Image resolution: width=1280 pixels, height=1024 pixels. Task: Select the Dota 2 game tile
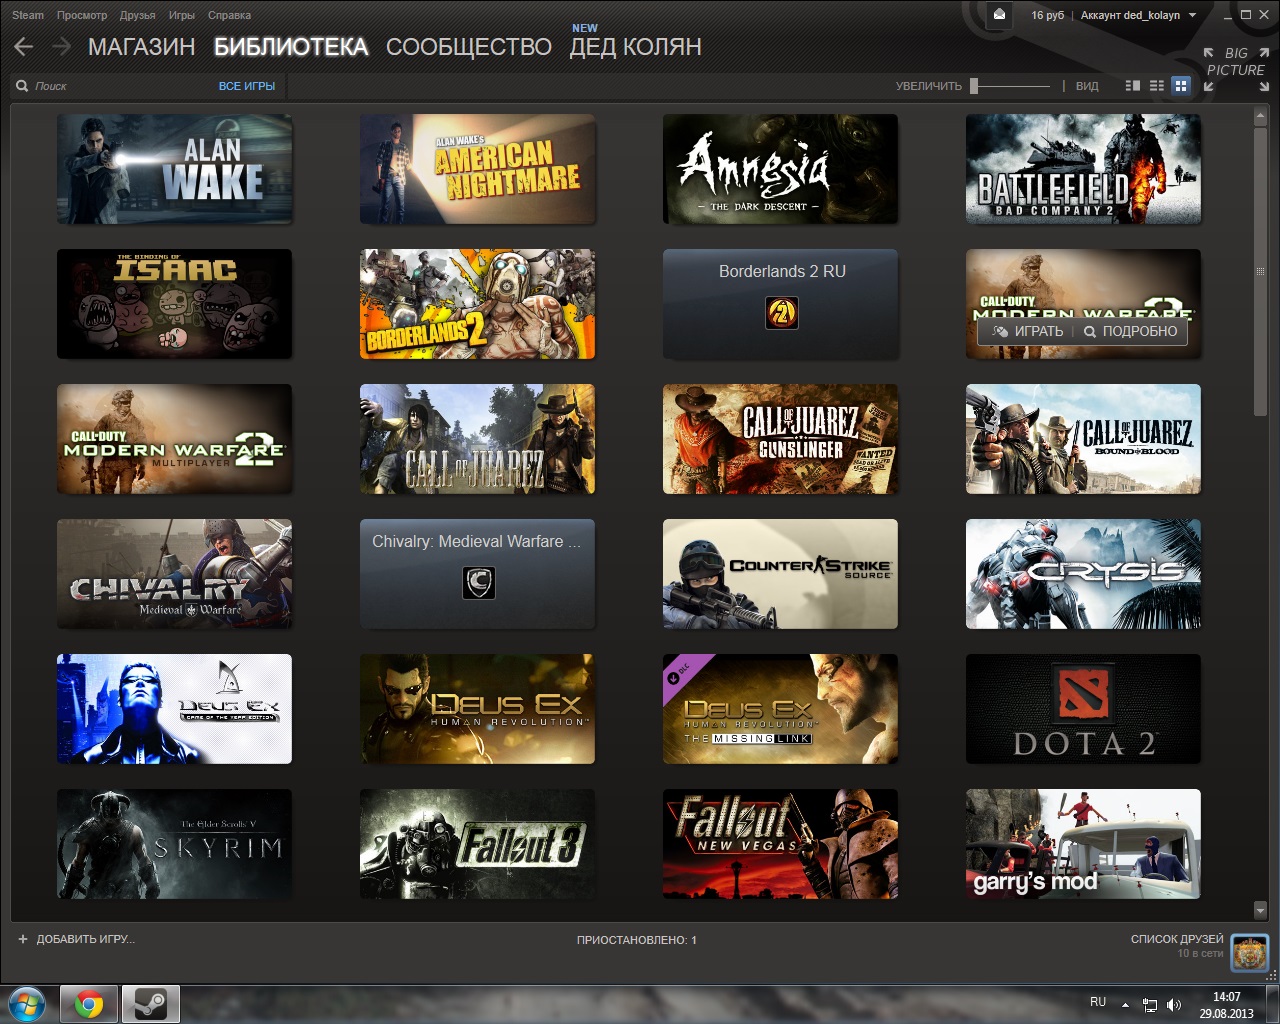[x=1083, y=709]
